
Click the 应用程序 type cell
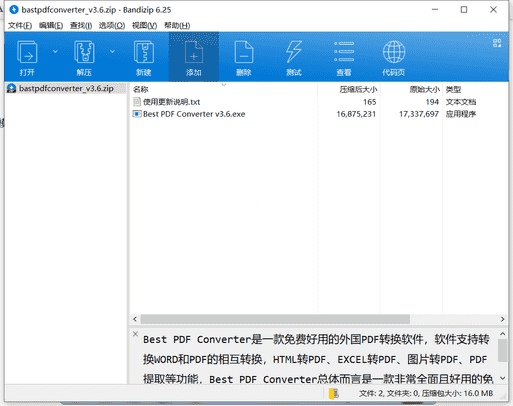pyautogui.click(x=461, y=114)
